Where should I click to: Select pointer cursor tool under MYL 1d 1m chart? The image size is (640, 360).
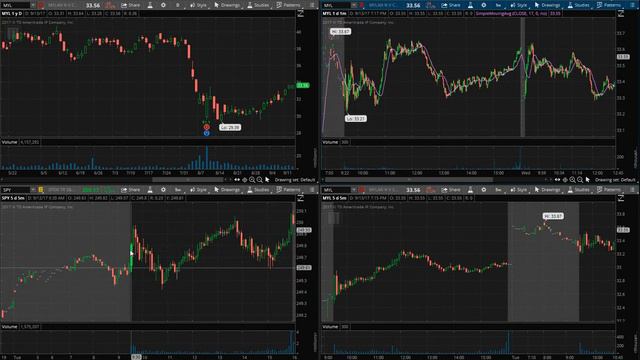[587, 180]
